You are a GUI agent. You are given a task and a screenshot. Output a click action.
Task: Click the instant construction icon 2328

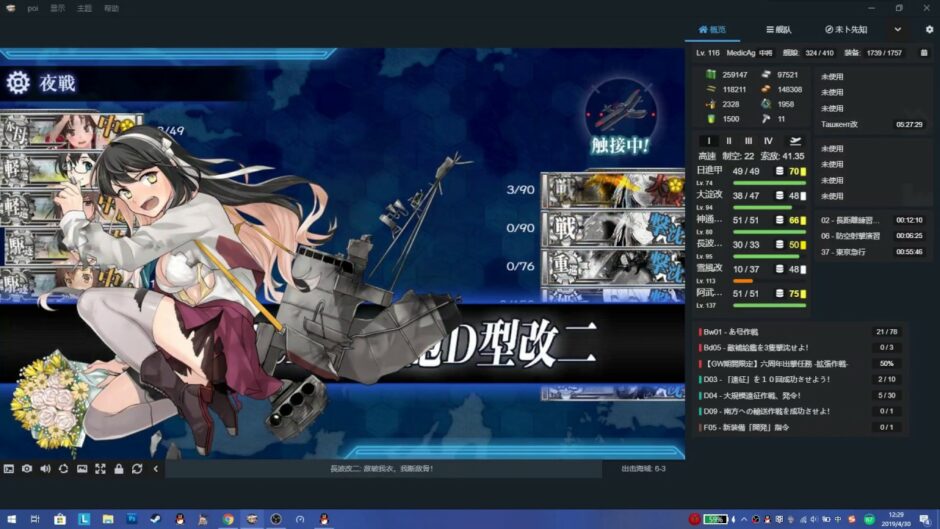[711, 104]
